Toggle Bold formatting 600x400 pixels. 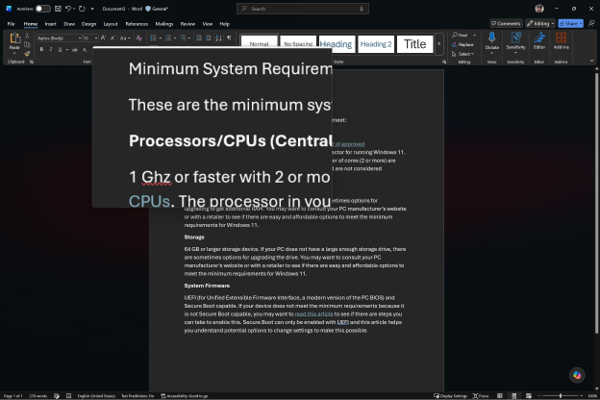pos(41,49)
